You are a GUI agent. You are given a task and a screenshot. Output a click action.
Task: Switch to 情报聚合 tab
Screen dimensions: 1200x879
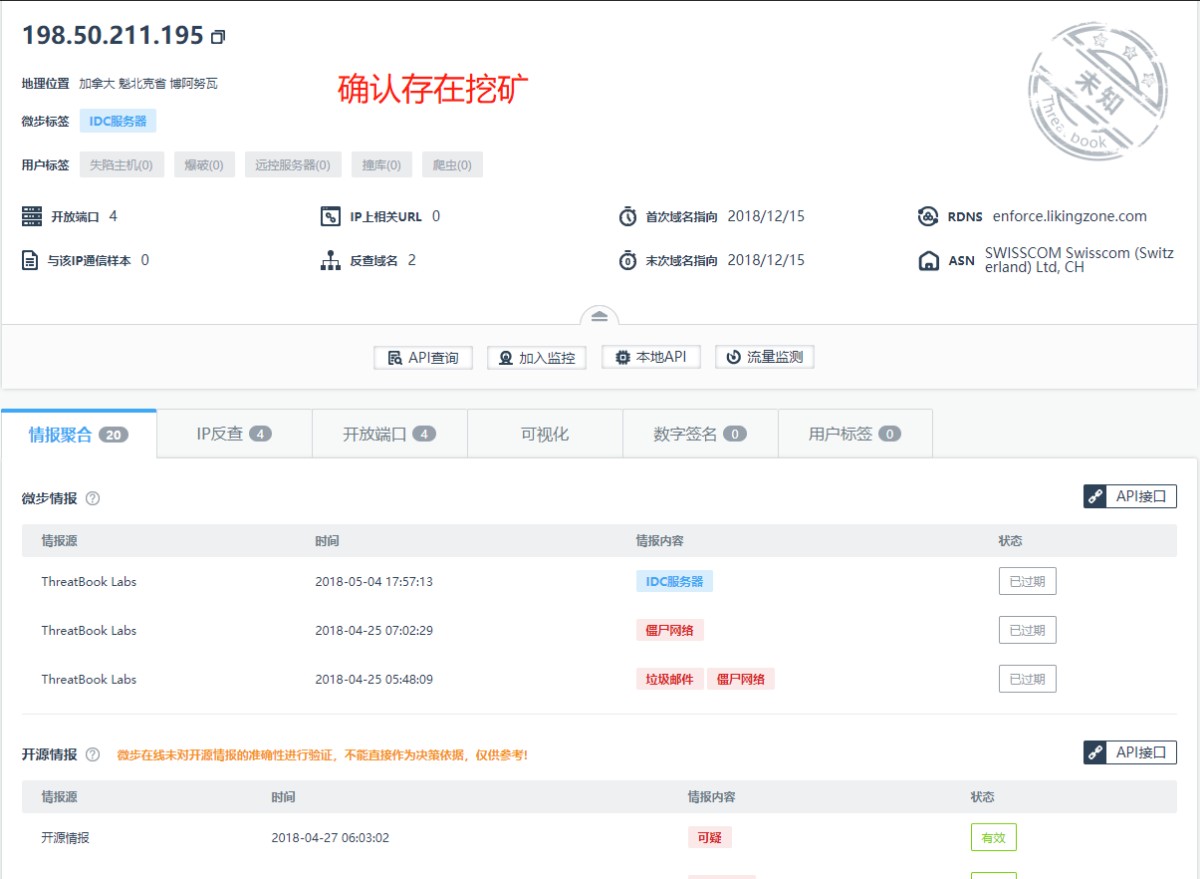(79, 434)
